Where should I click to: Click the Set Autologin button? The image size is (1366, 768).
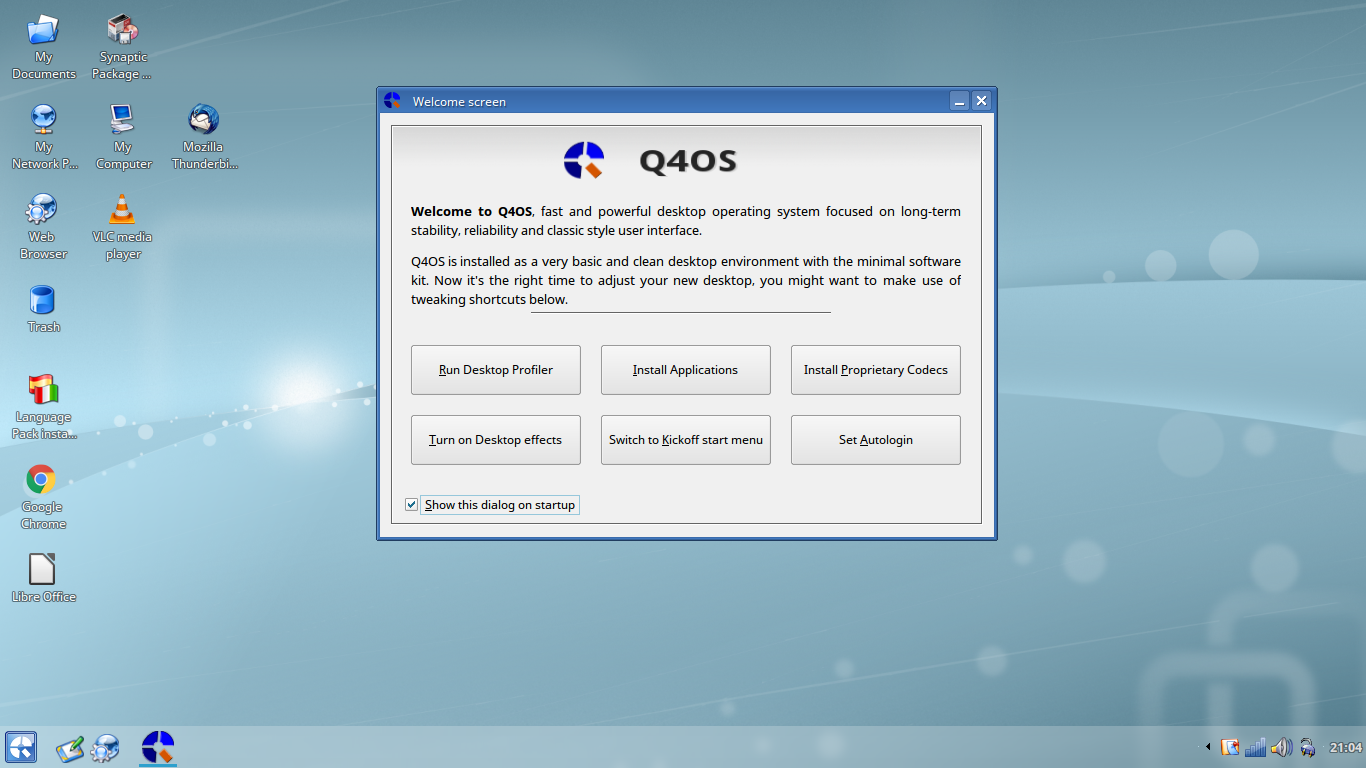coord(876,440)
